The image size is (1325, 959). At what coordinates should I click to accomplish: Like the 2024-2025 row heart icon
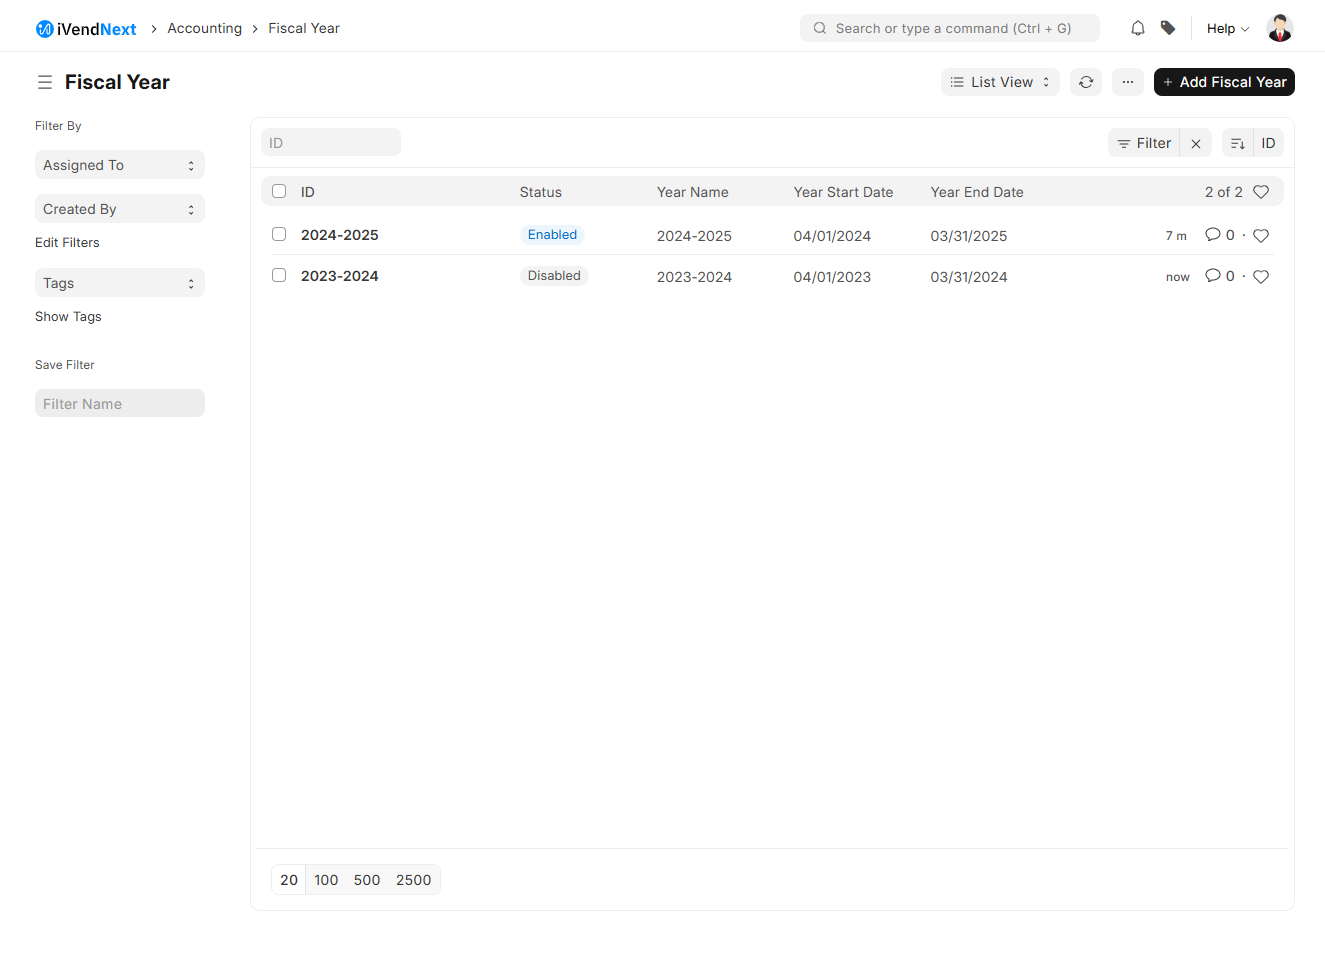(1261, 236)
